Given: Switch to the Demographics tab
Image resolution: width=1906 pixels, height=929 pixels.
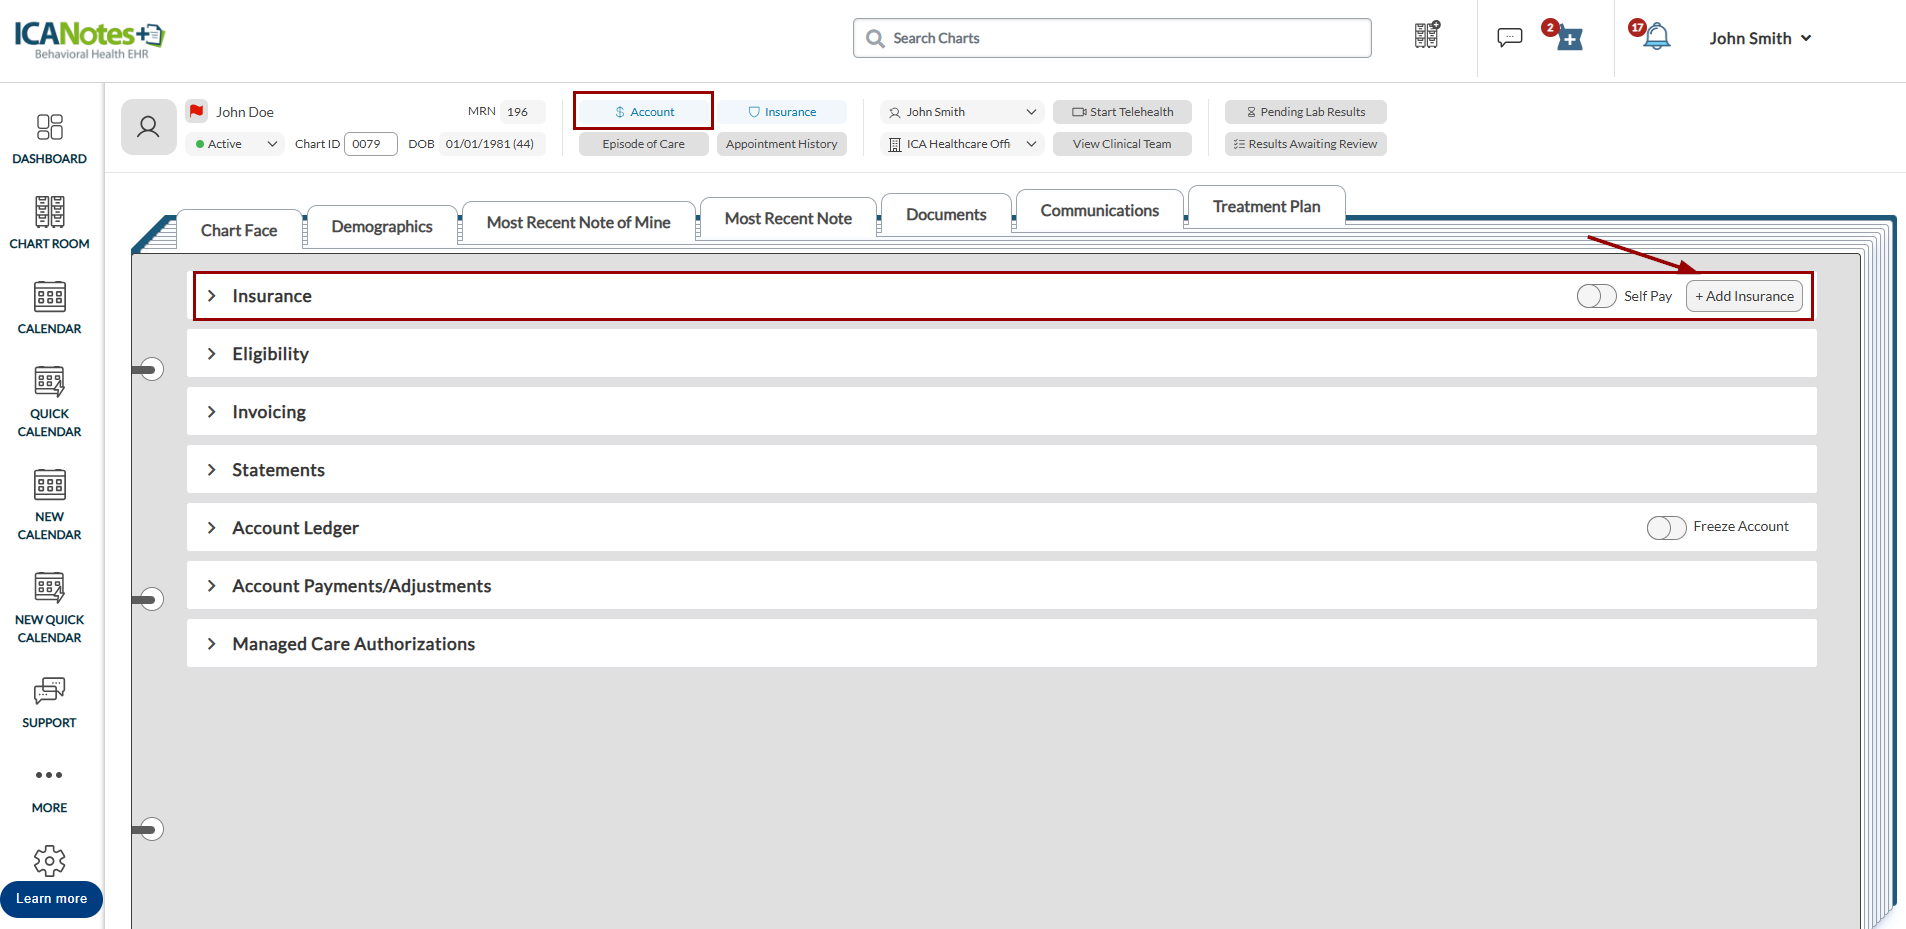Looking at the screenshot, I should [x=381, y=227].
